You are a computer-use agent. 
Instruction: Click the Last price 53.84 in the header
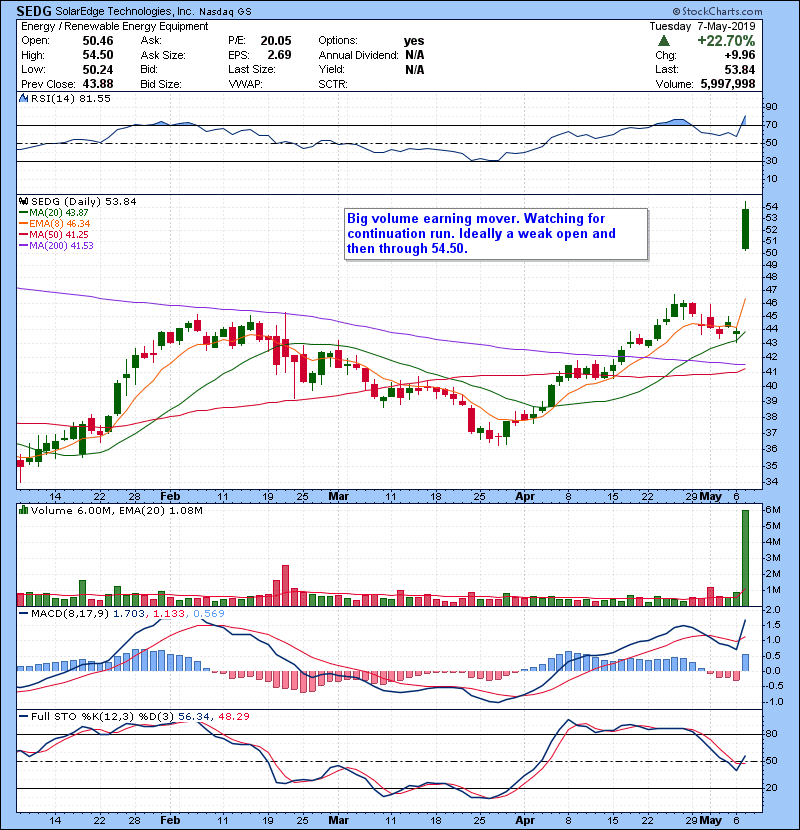740,70
